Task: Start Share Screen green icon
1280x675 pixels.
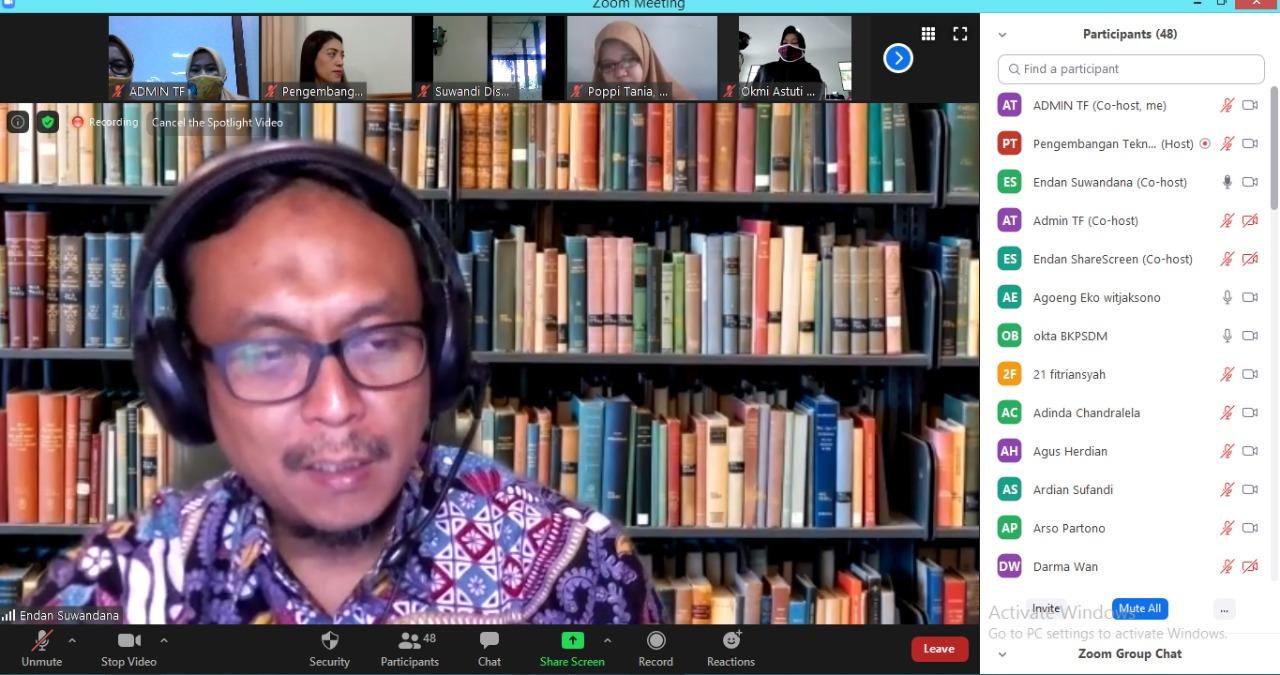Action: coord(572,640)
